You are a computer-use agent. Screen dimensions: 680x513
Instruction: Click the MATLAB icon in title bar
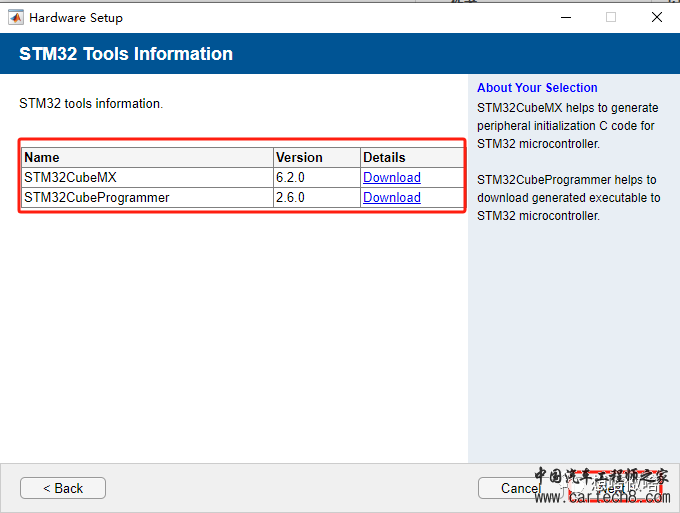point(16,18)
